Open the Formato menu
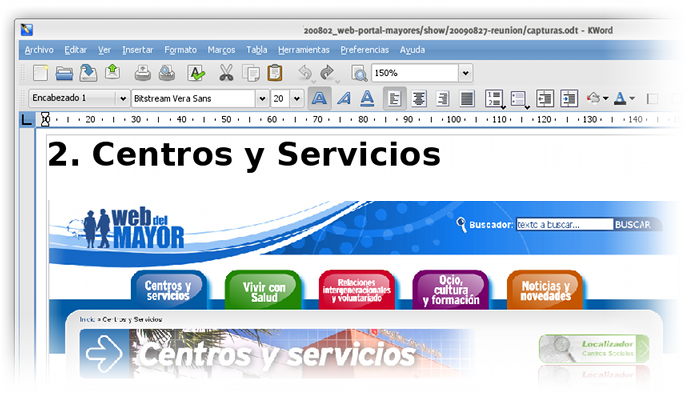This screenshot has width=700, height=400. tap(180, 50)
